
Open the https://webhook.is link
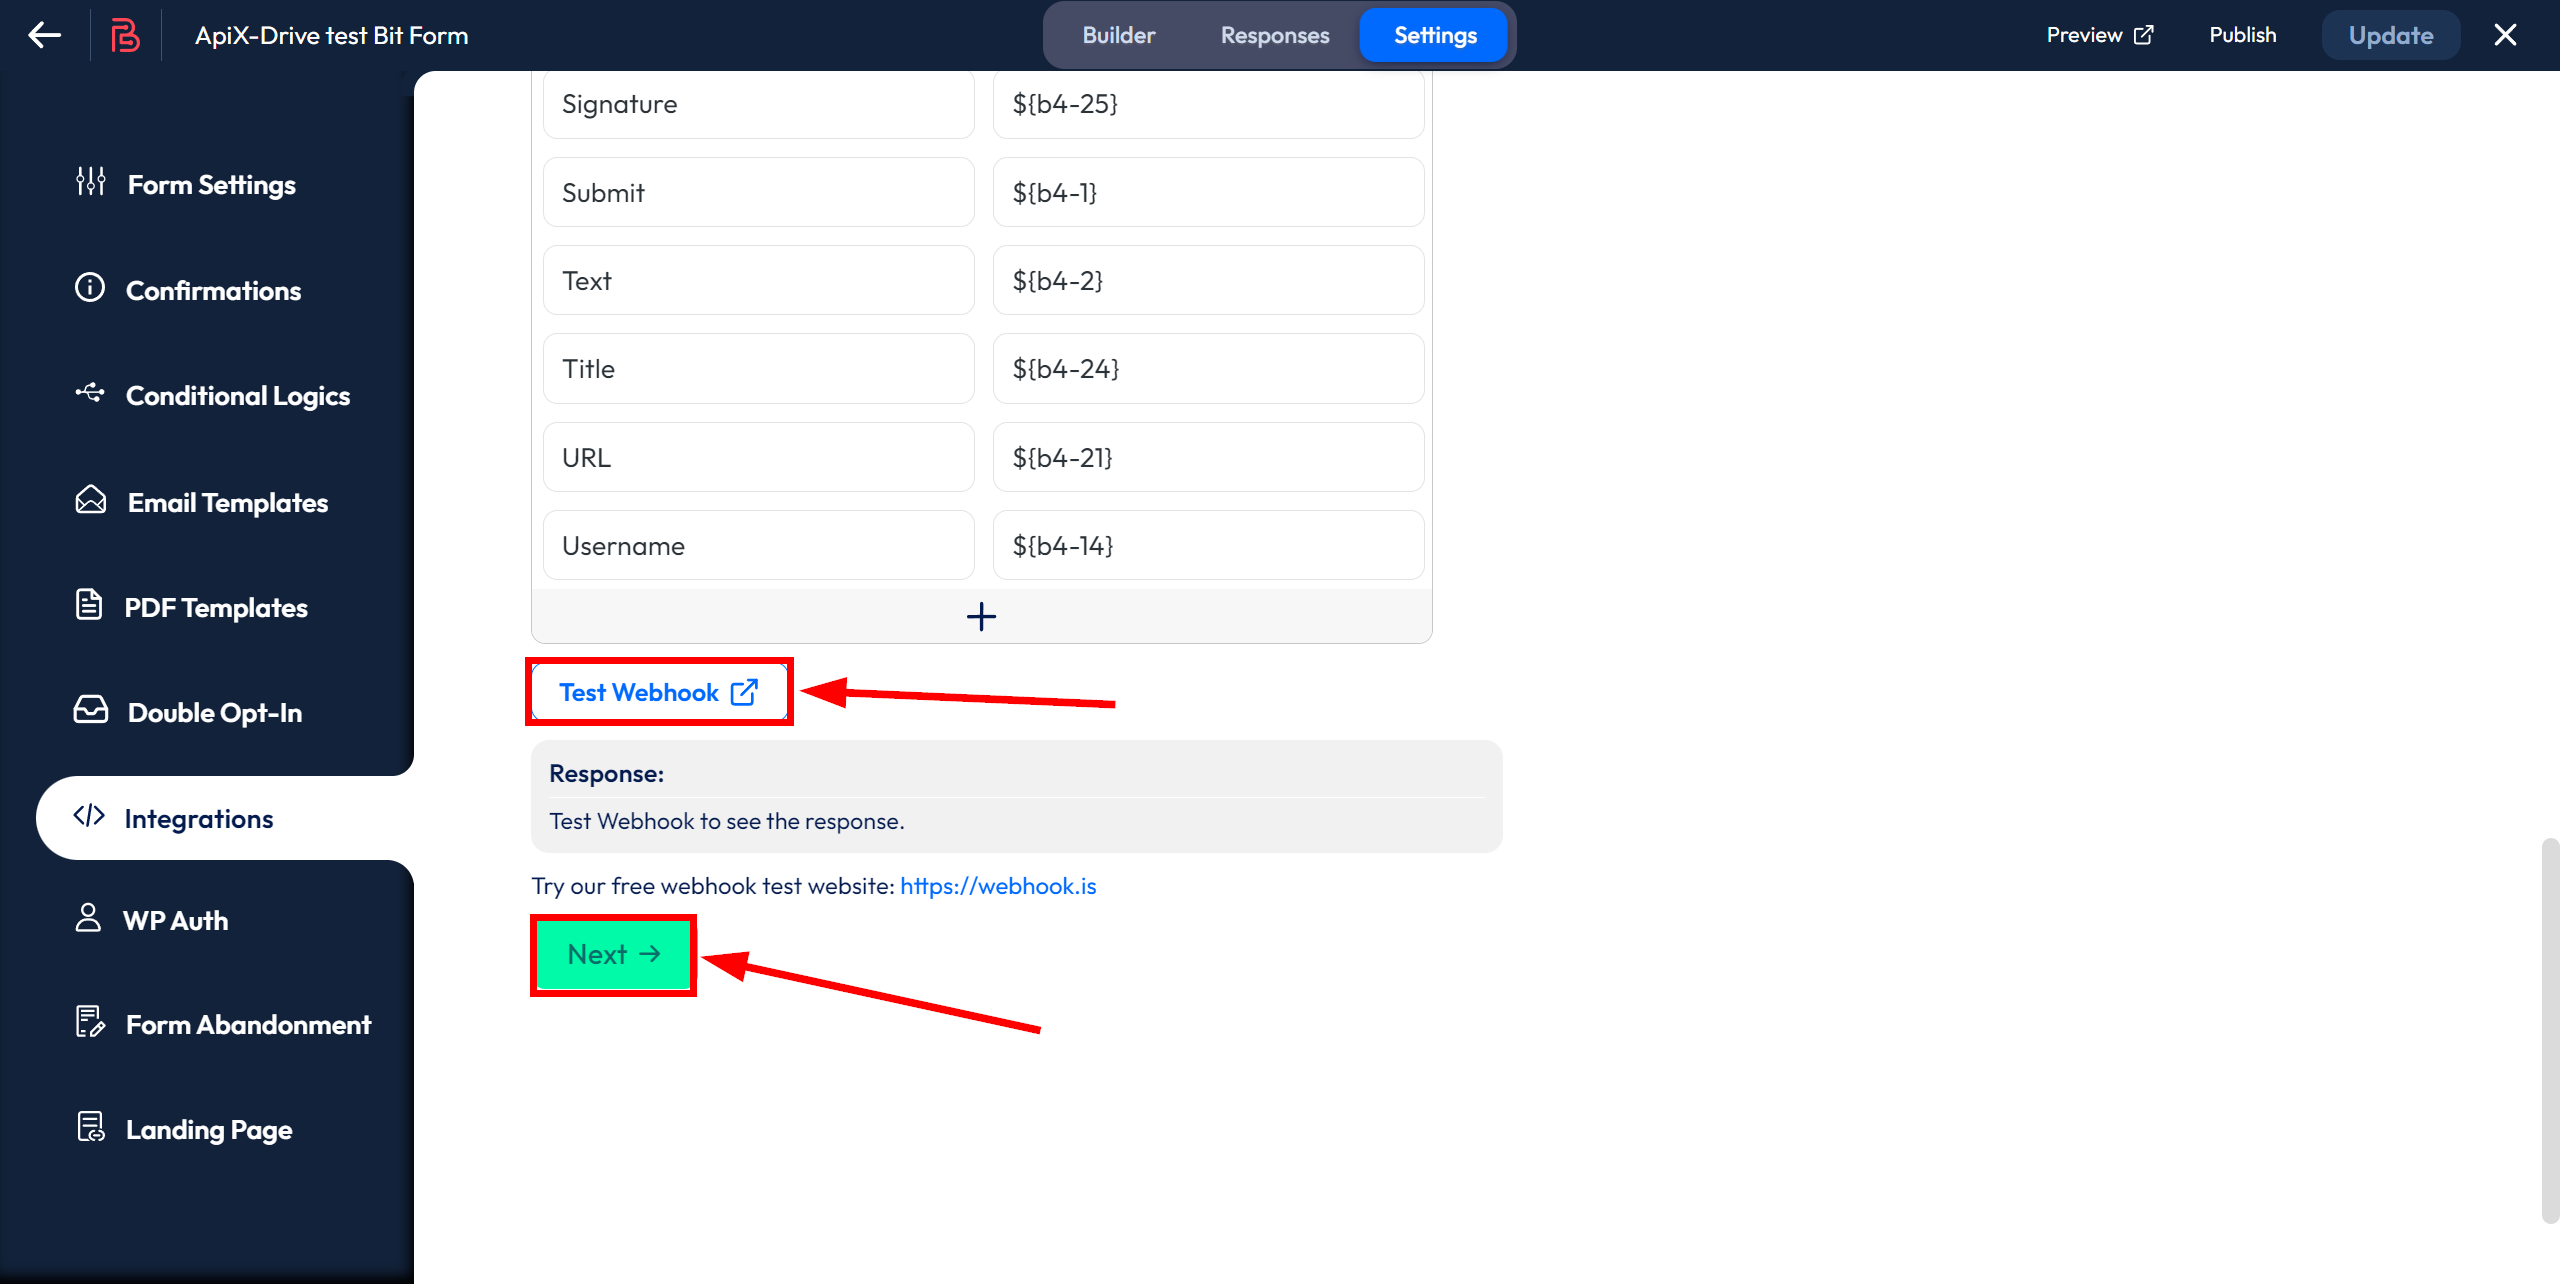tap(998, 884)
